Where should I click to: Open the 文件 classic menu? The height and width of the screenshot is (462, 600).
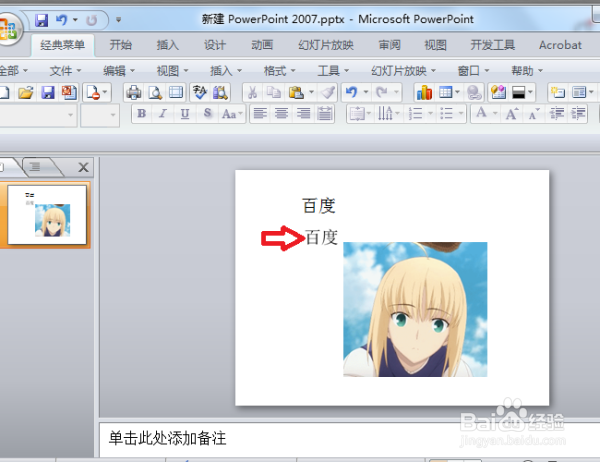pos(65,71)
